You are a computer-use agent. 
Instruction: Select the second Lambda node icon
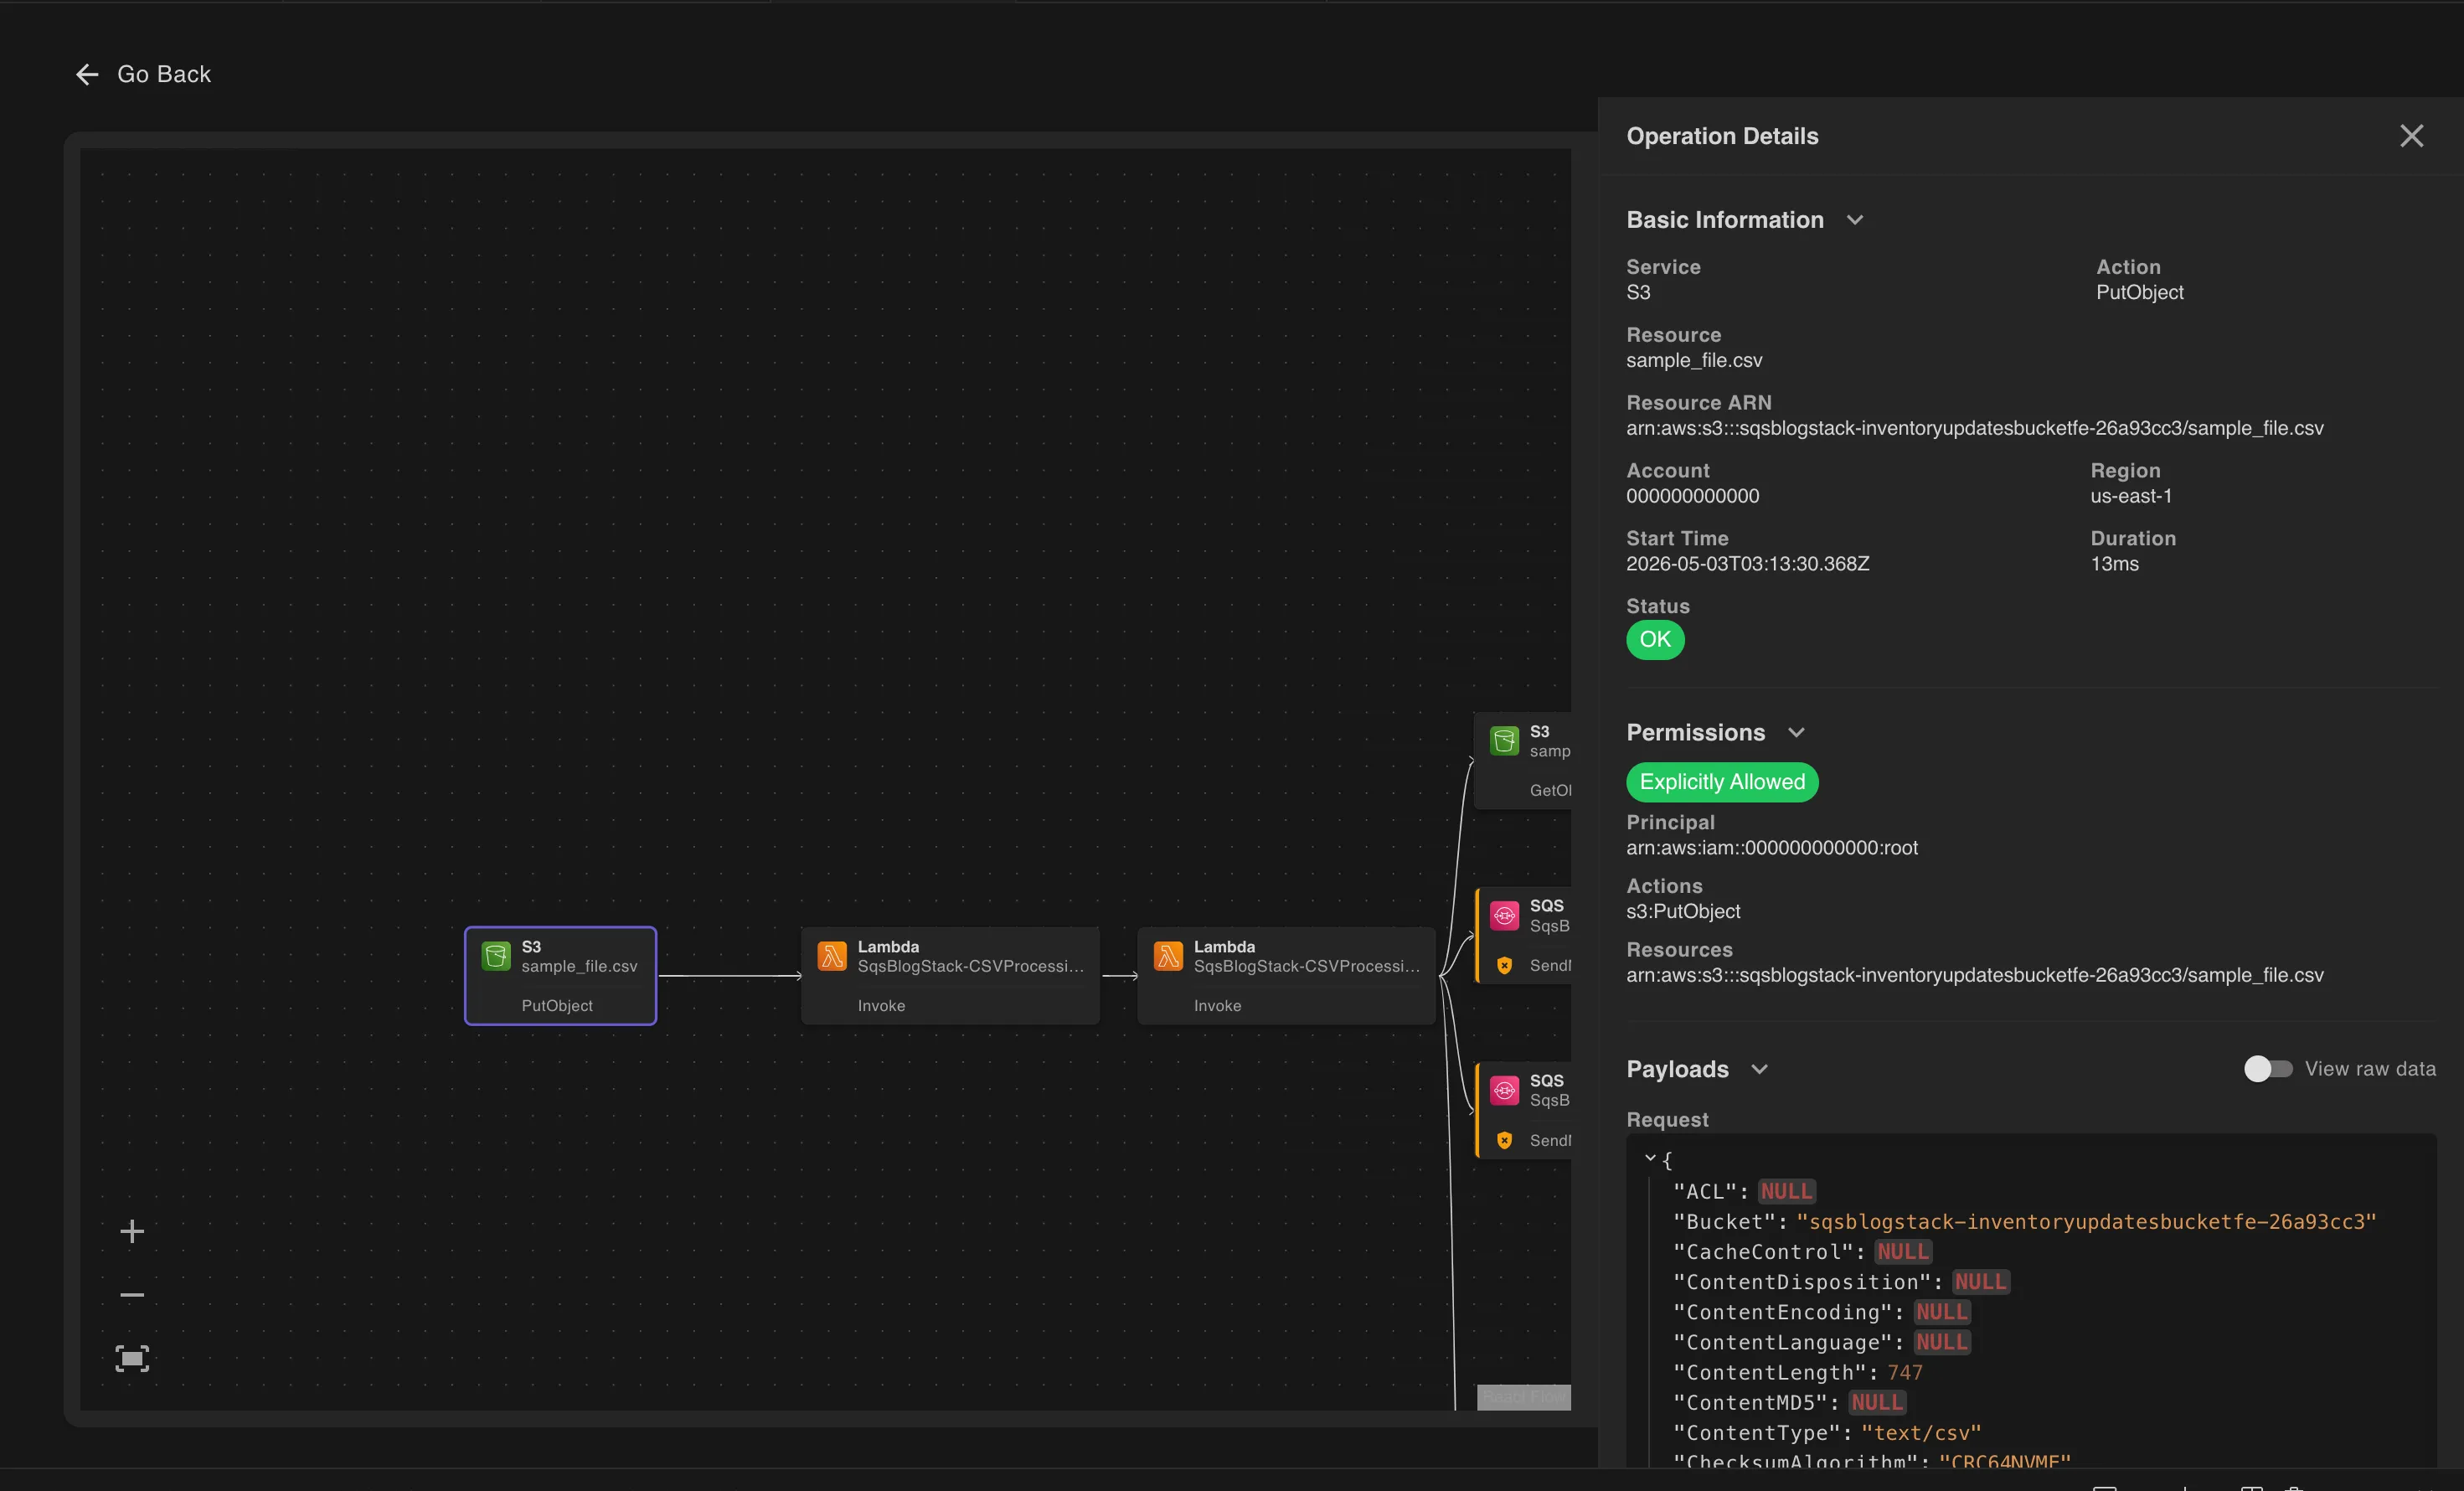(1168, 956)
